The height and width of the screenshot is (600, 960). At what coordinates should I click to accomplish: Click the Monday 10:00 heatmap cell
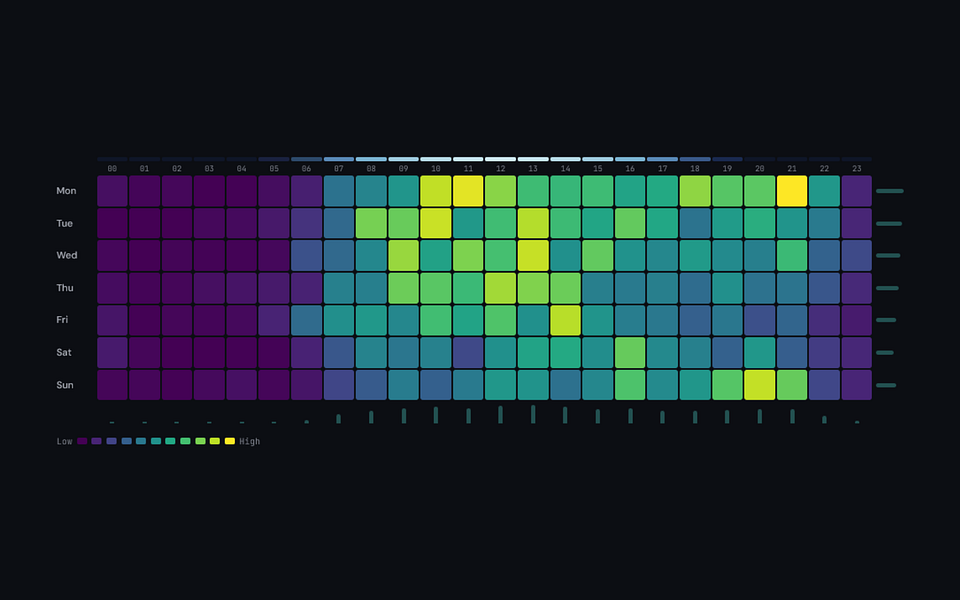[x=436, y=191]
